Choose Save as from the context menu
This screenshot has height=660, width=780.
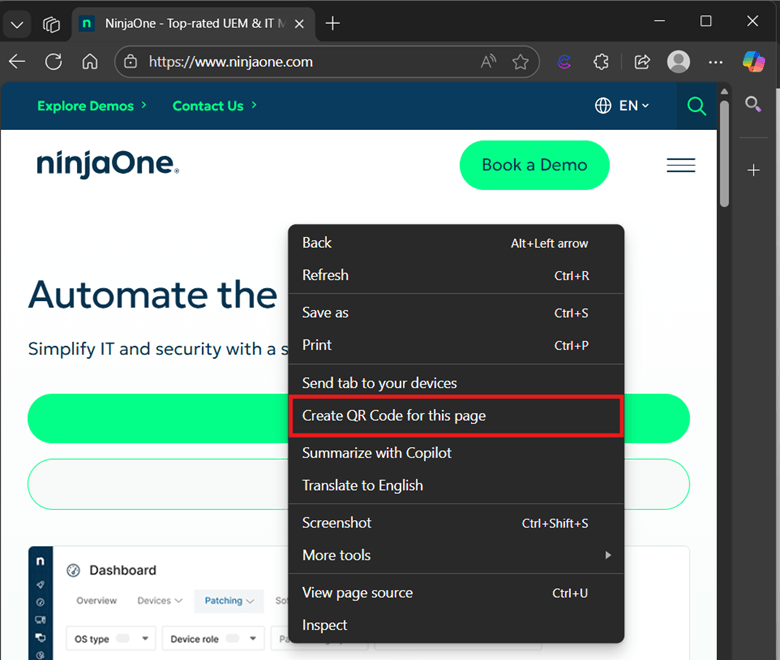[456, 312]
